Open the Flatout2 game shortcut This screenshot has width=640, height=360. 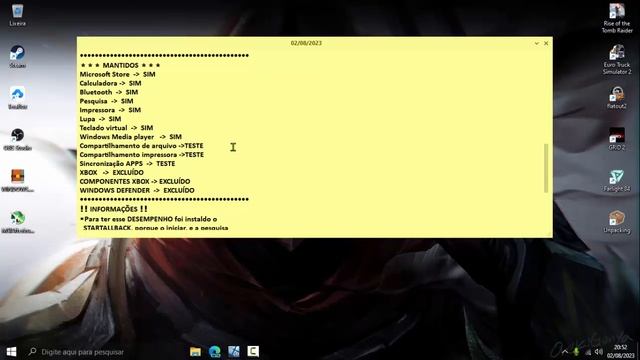[x=617, y=98]
